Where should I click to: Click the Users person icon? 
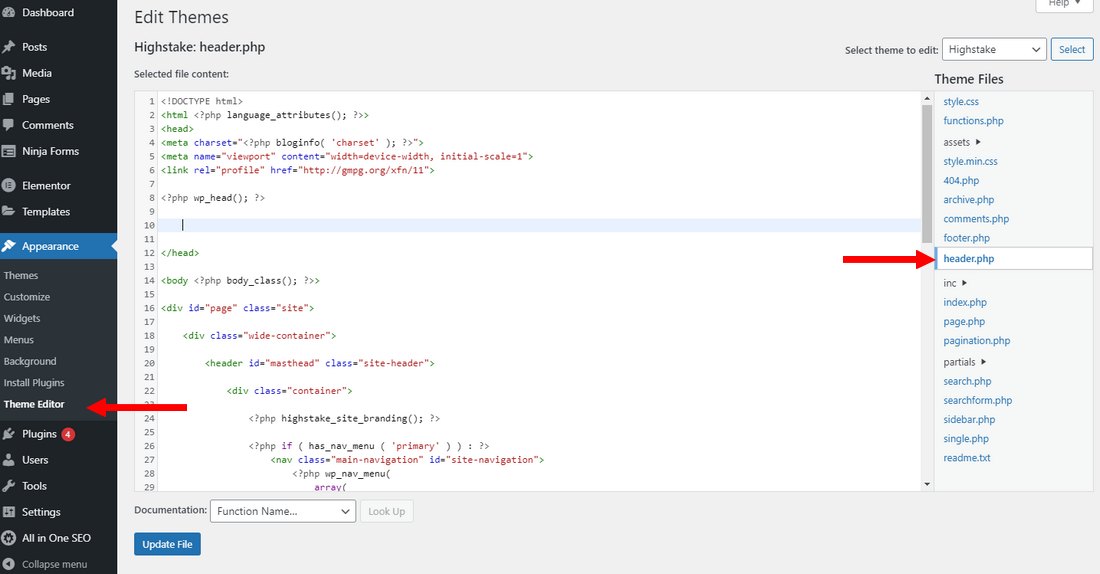point(9,460)
